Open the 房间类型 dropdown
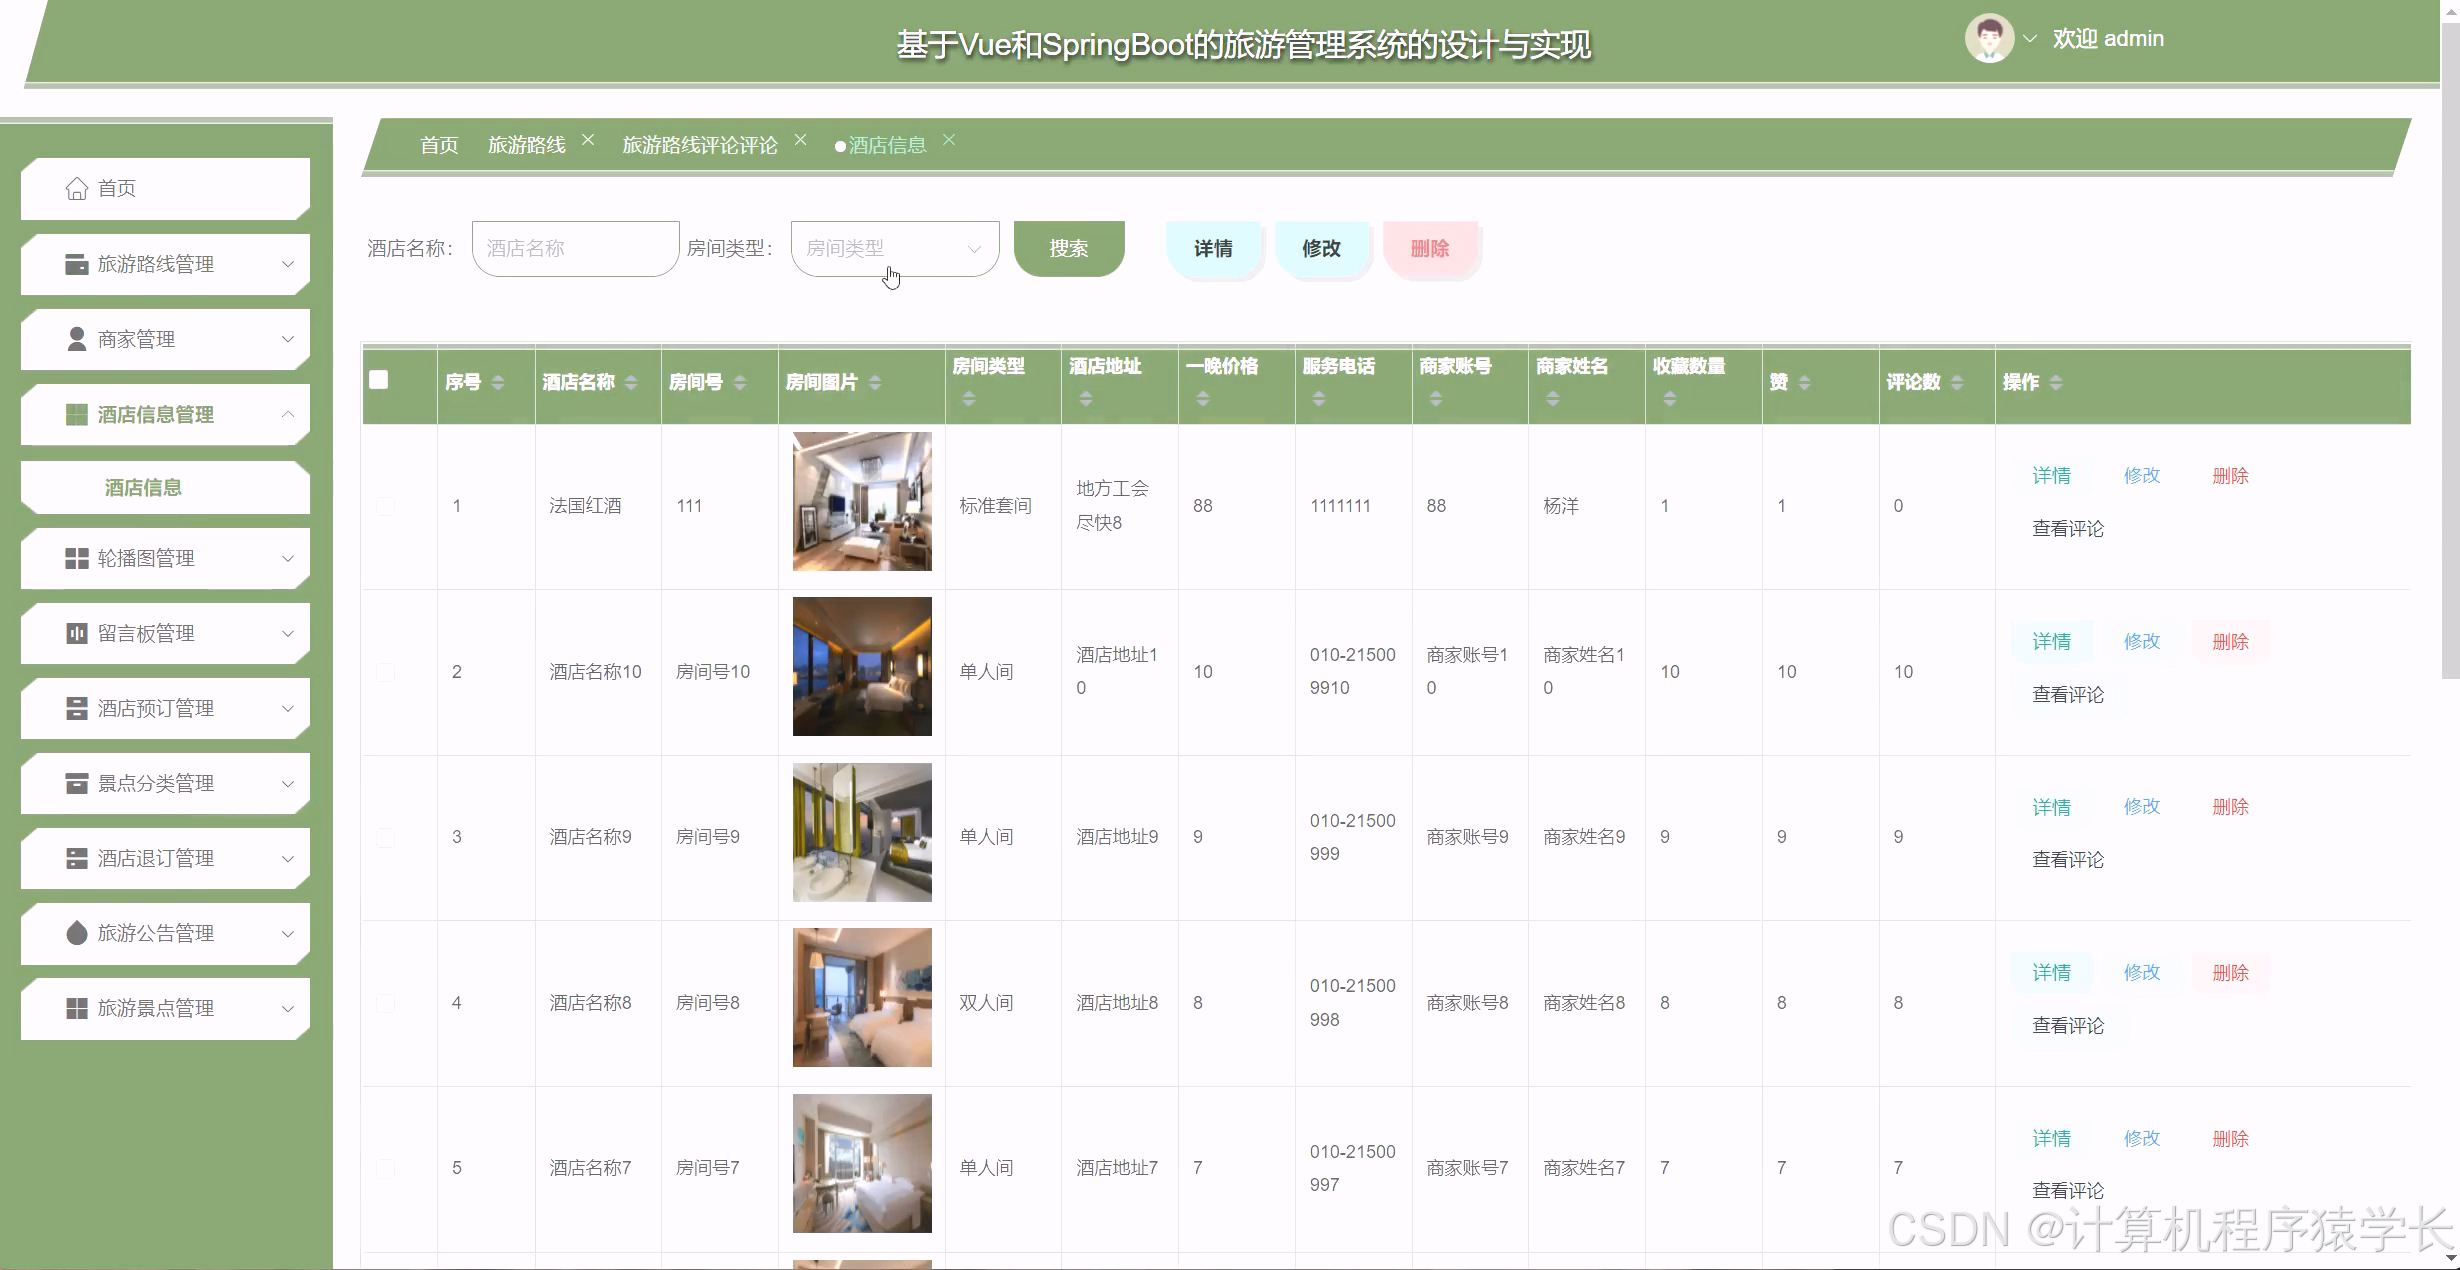 click(x=894, y=248)
